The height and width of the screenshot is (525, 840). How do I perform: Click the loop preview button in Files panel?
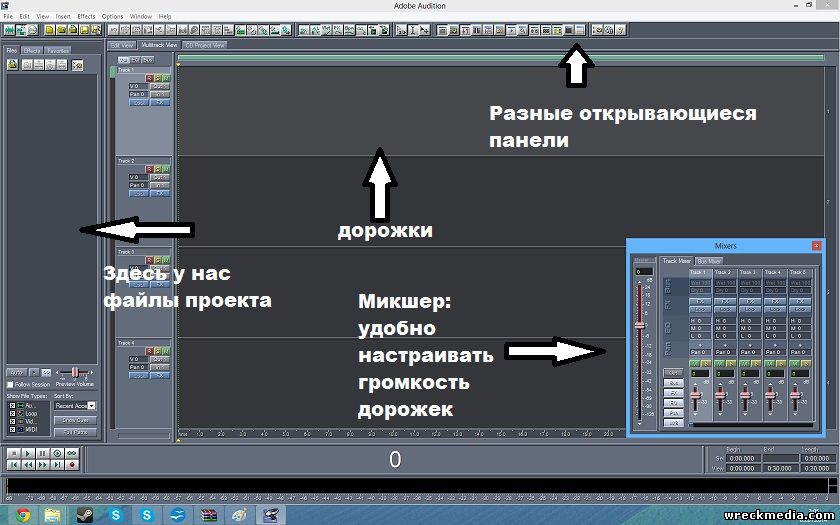click(x=46, y=372)
